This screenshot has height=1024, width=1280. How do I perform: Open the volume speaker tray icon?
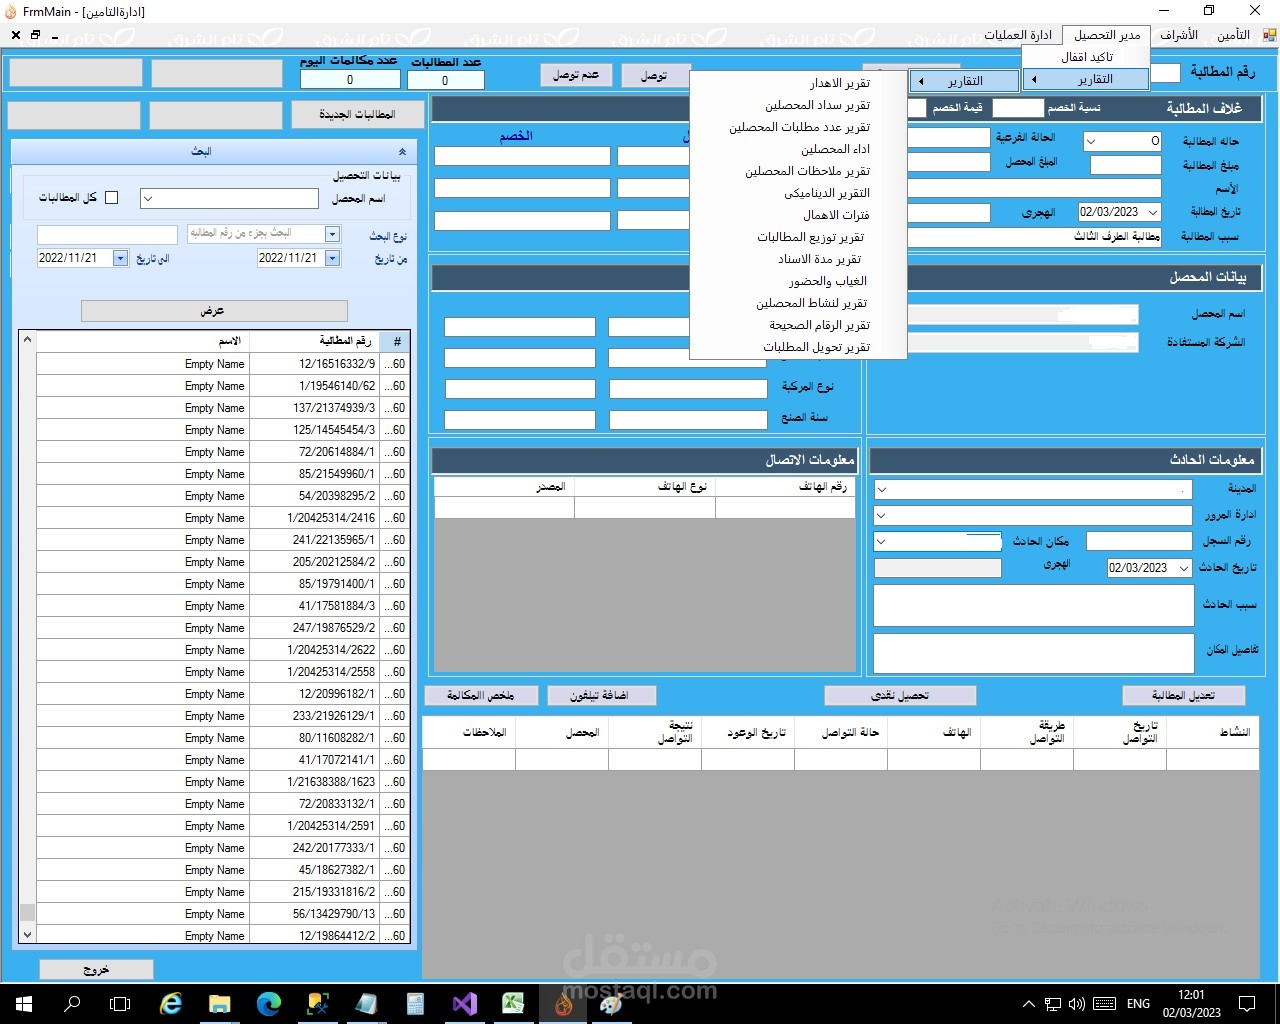pos(1077,1004)
